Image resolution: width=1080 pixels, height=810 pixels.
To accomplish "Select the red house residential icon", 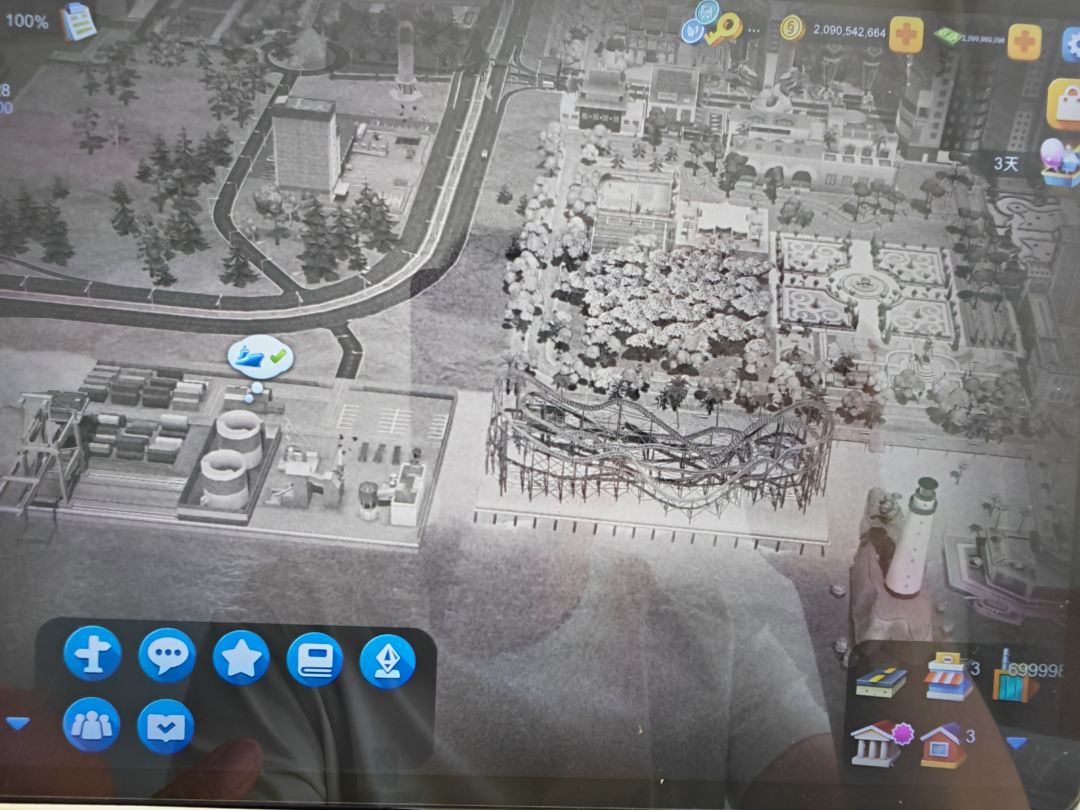I will tap(943, 746).
